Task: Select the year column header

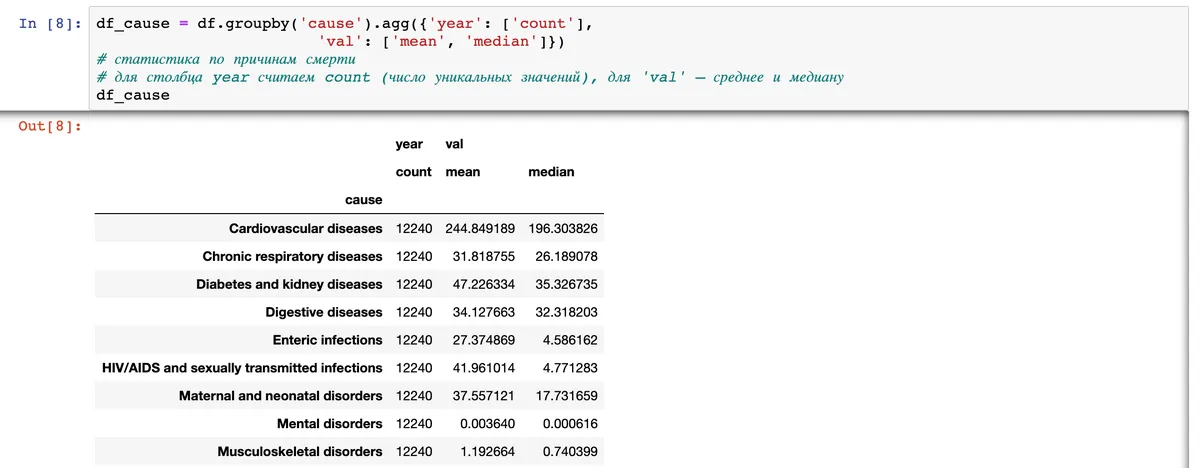Action: [409, 145]
